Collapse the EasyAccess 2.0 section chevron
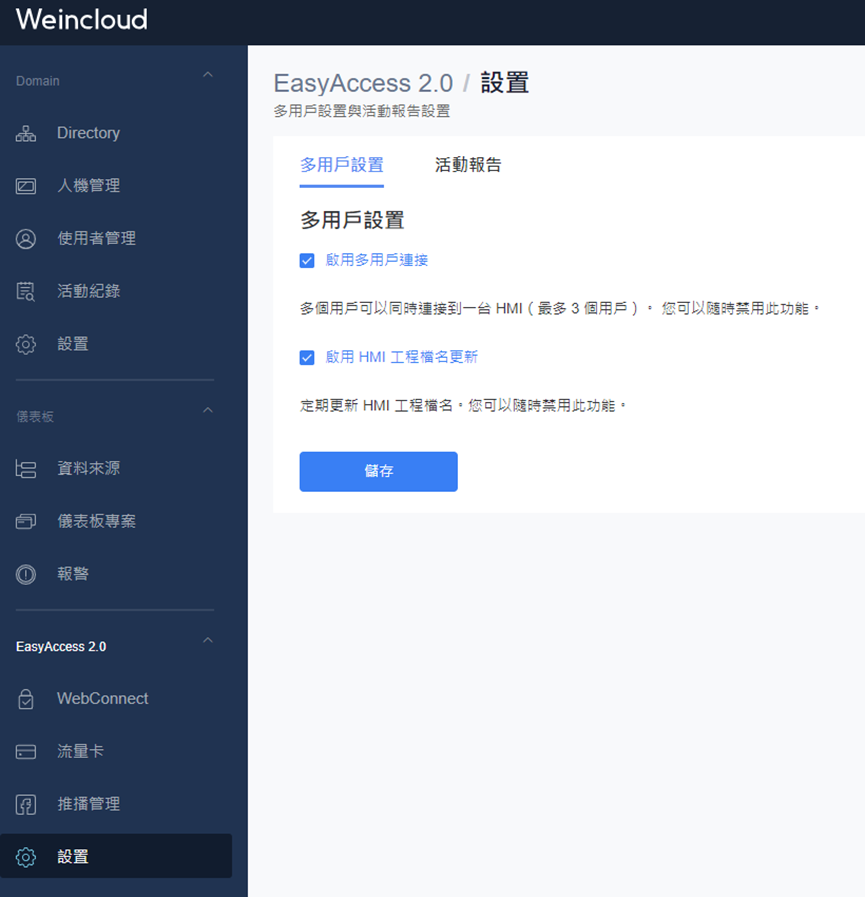This screenshot has width=865, height=897. pyautogui.click(x=208, y=640)
